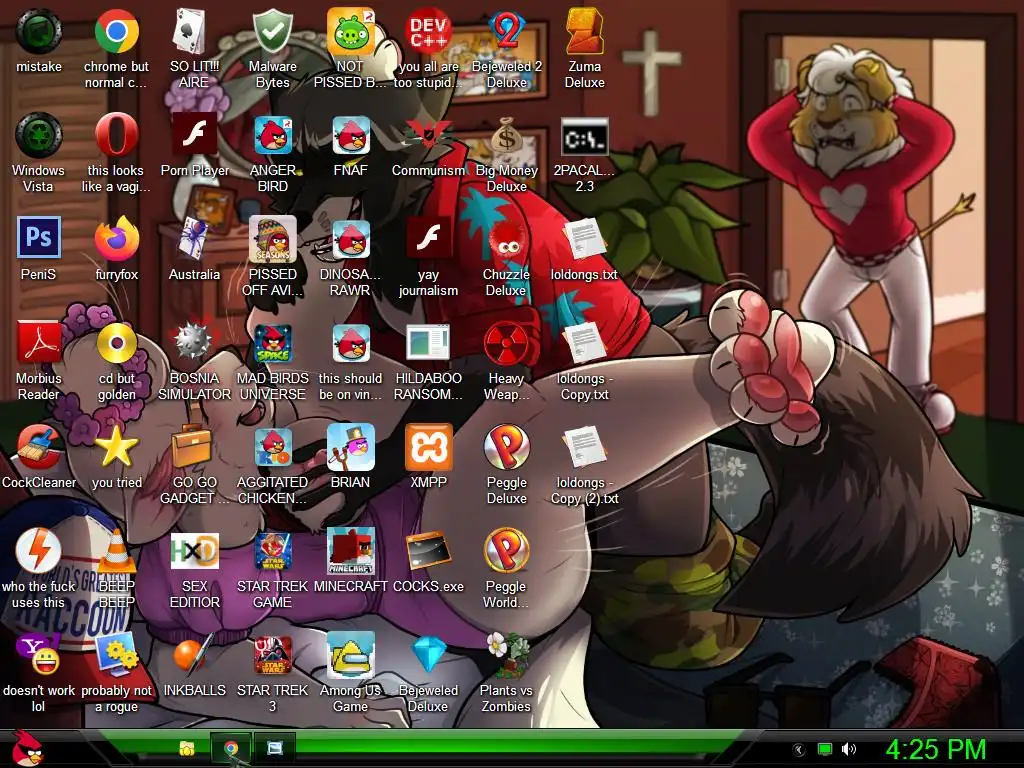Viewport: 1024px width, 768px height.
Task: Select the Malware Bytes shortcut
Action: point(272,31)
